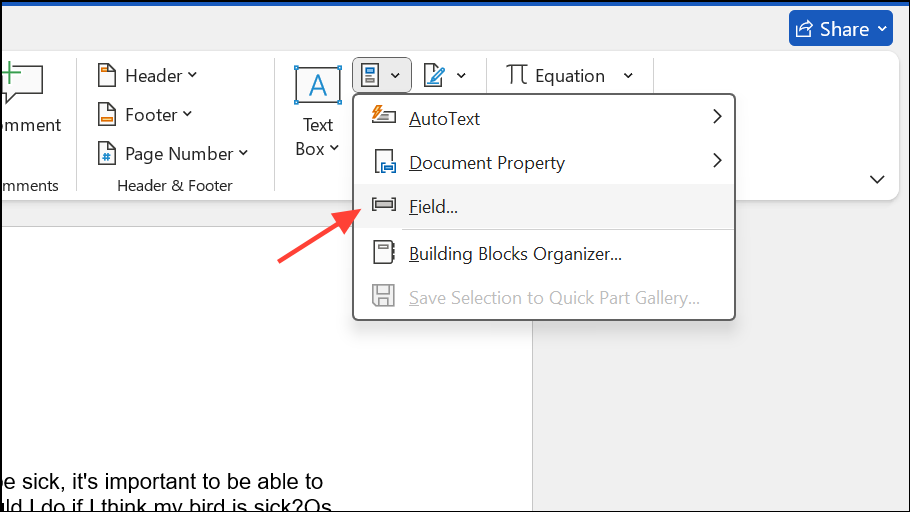Collapse the ribbon with the chevron
Screen dimensions: 910x512
pos(877,180)
